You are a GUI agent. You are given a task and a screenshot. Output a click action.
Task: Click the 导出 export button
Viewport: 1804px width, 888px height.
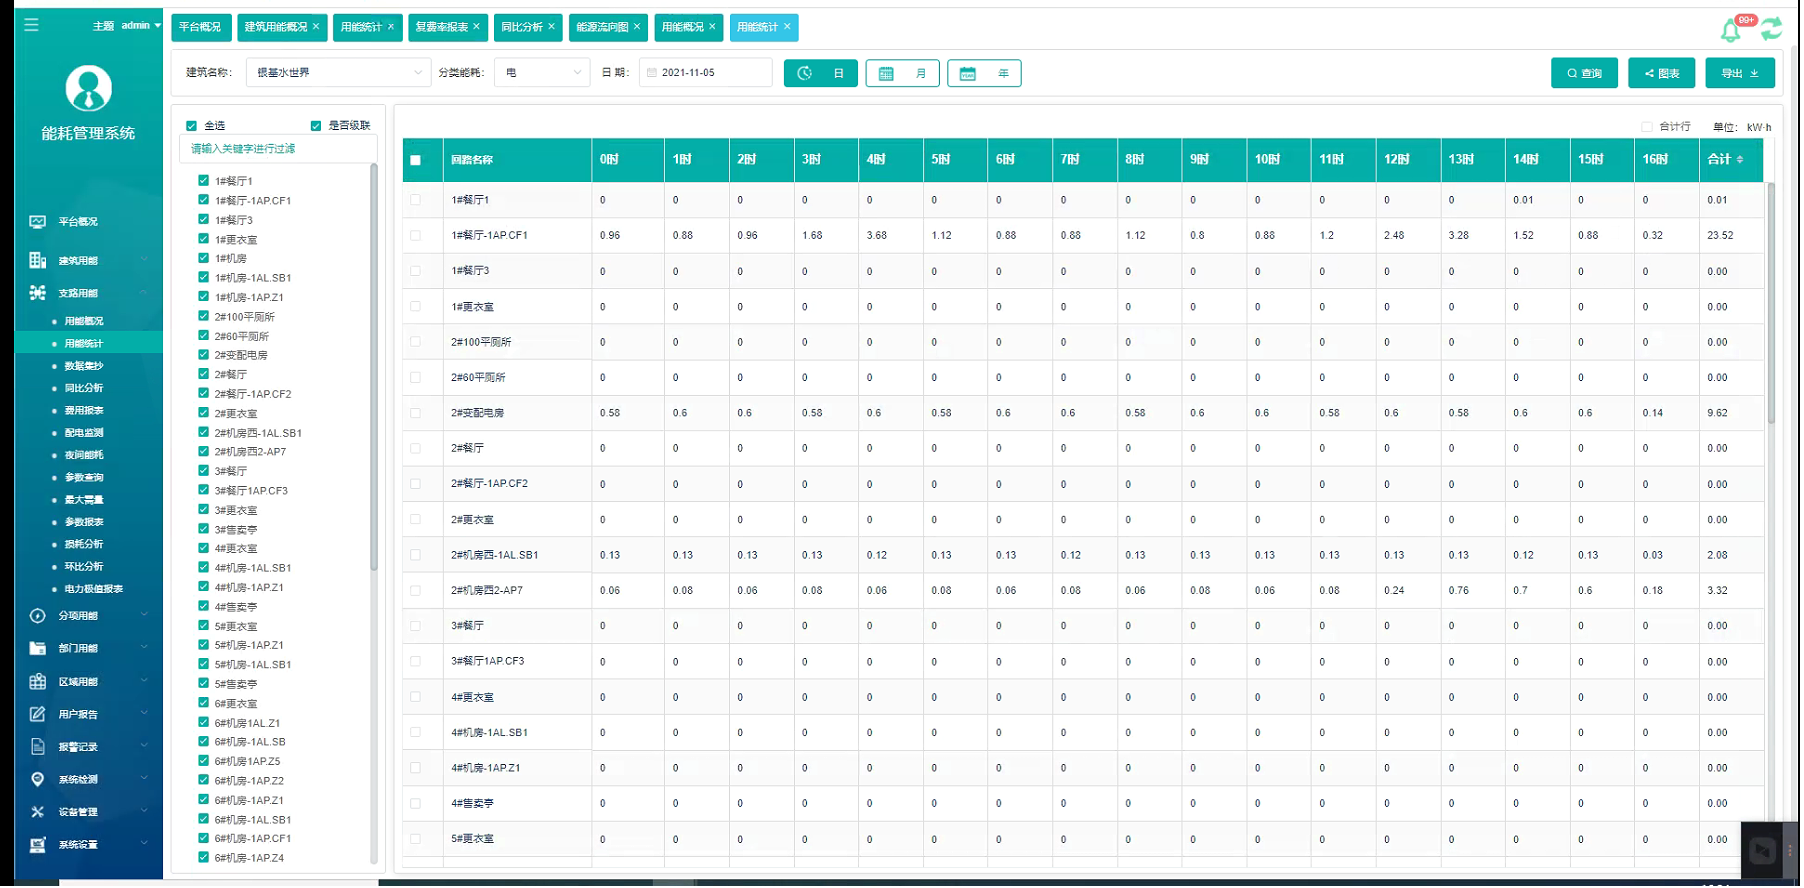[x=1739, y=73]
